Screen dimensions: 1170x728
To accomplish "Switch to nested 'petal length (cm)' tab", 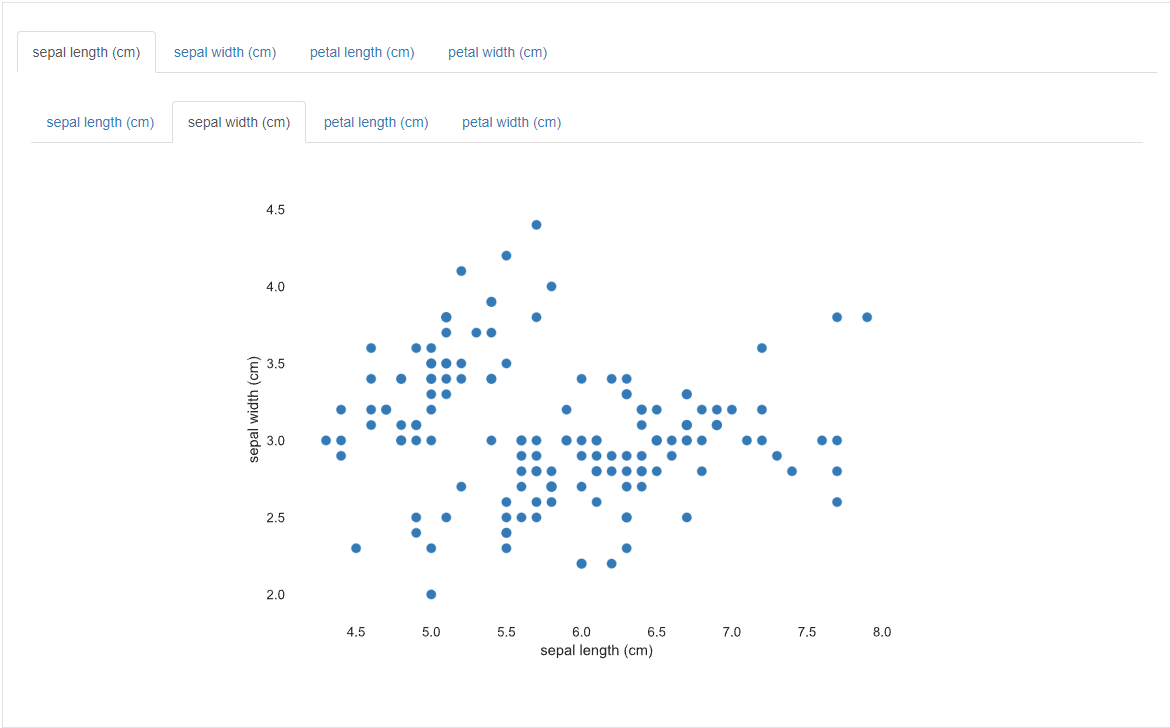I will (376, 122).
